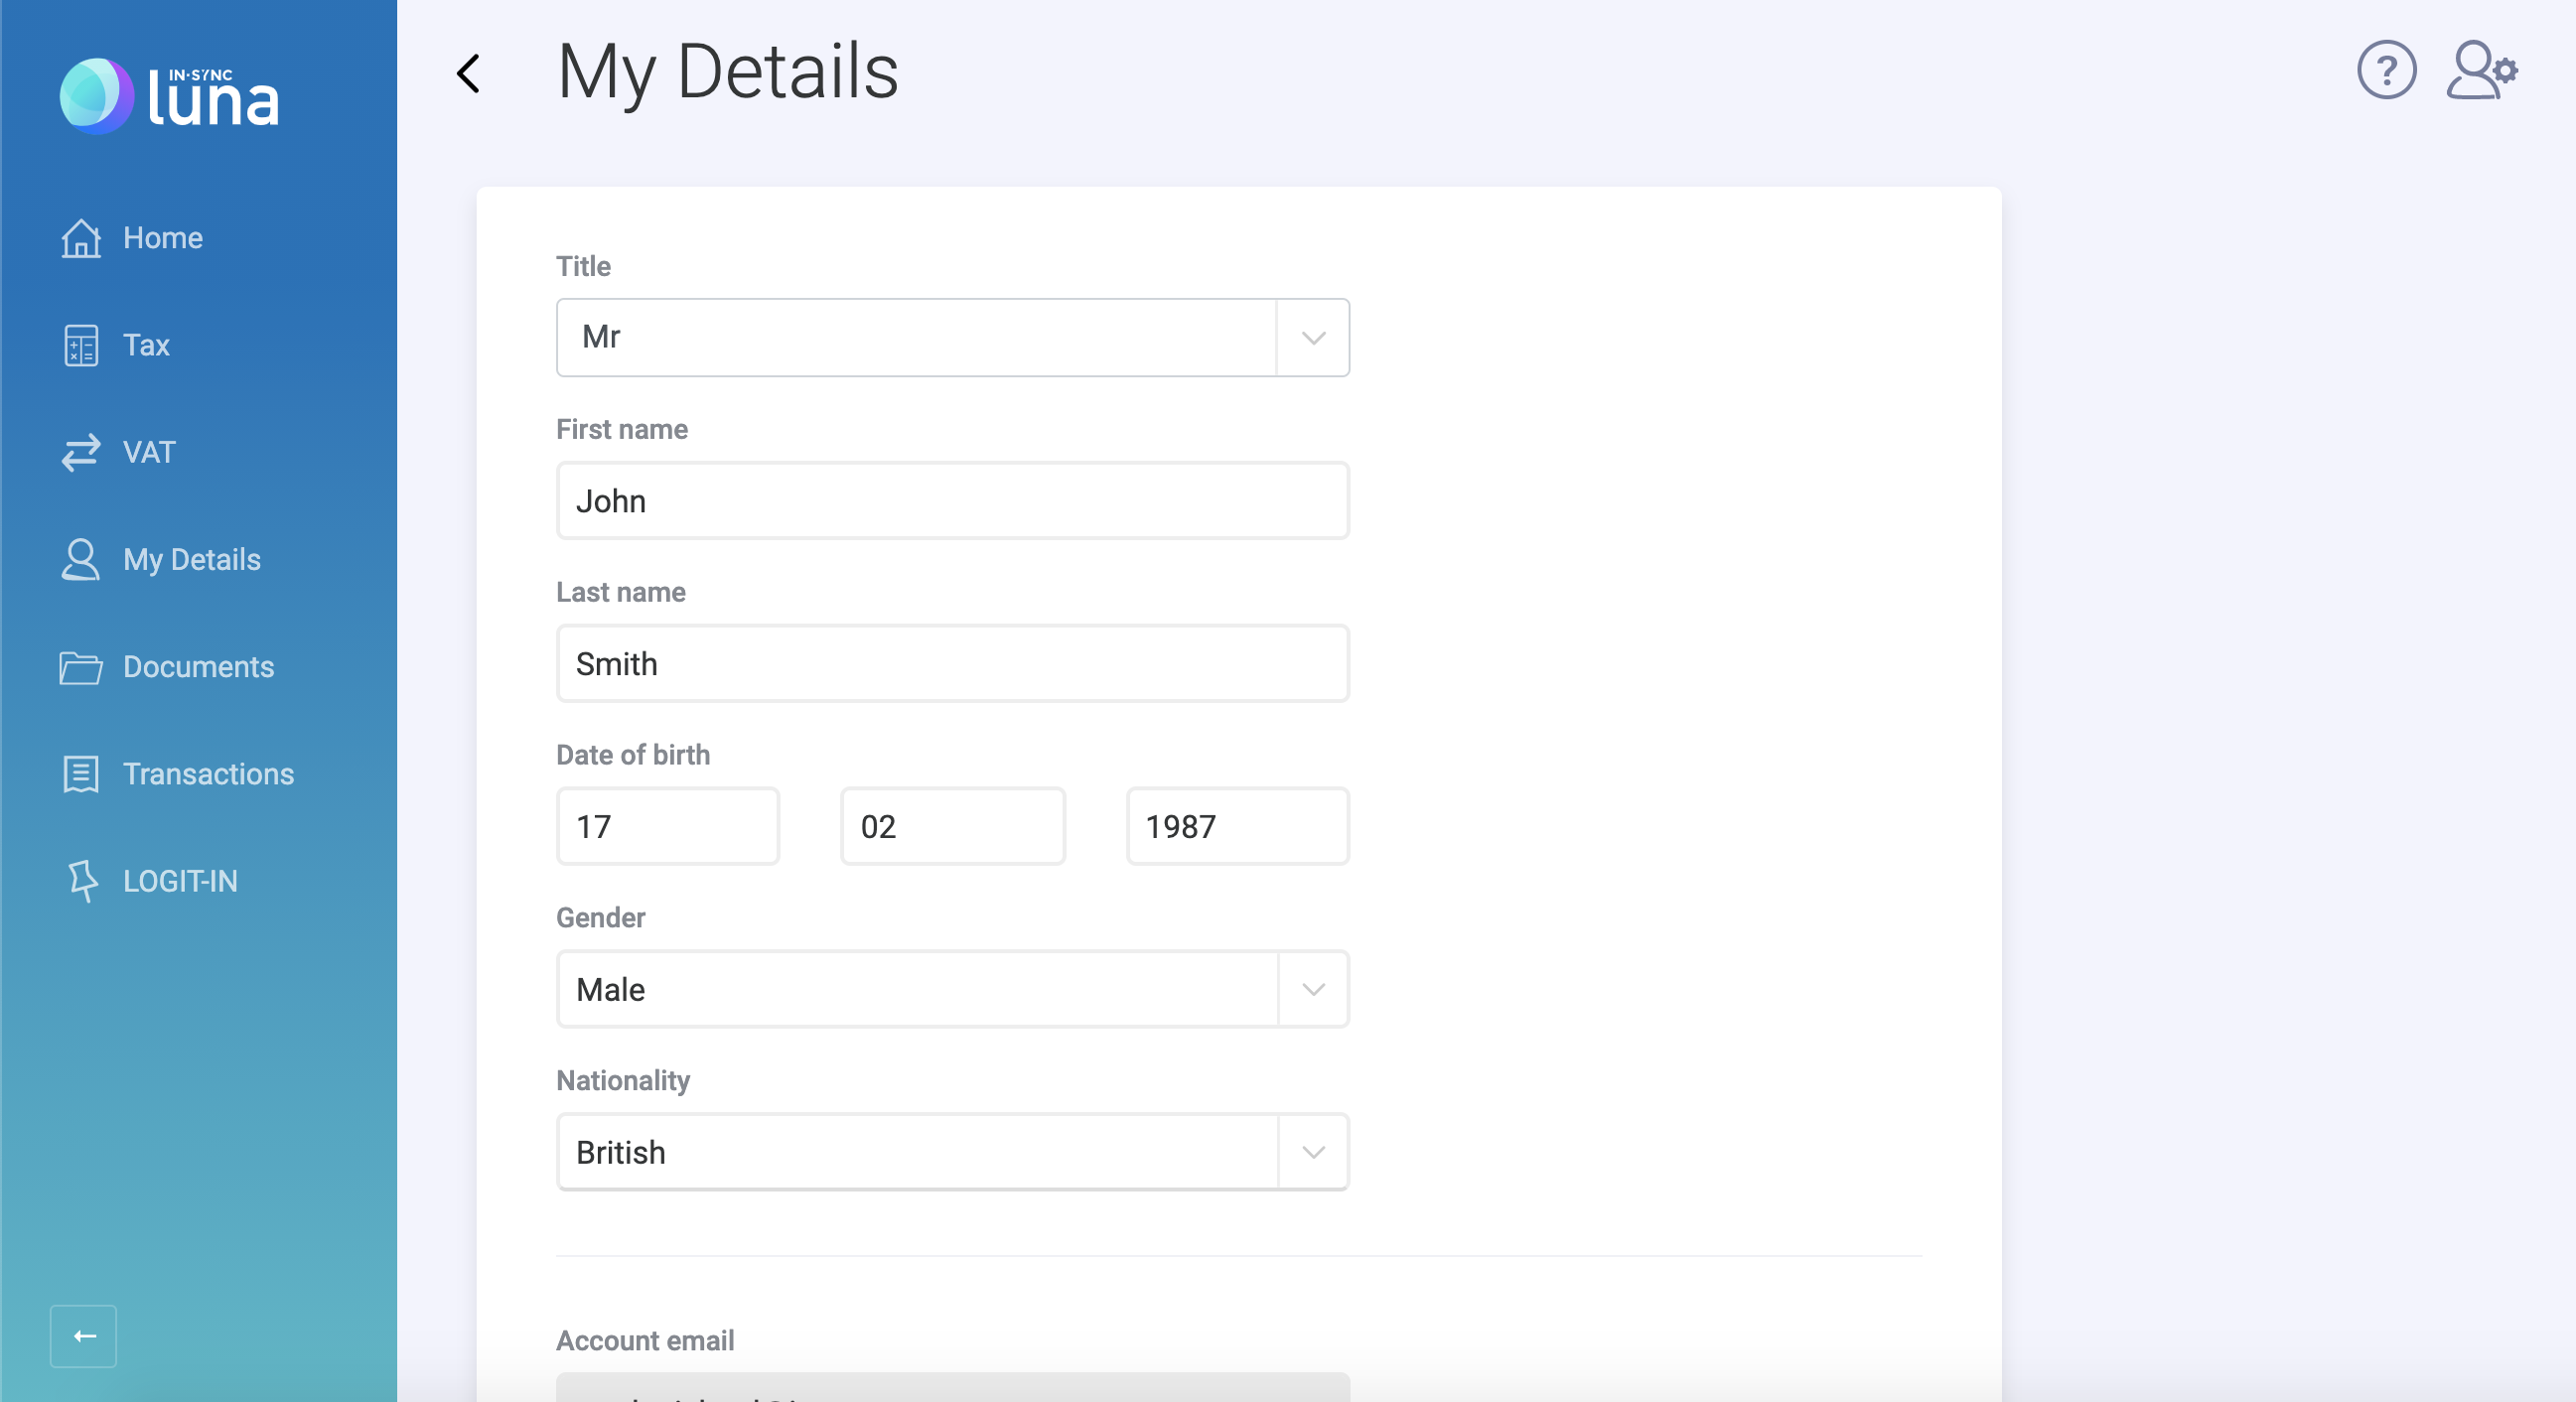Viewport: 2576px width, 1402px height.
Task: Click the Transactions receipt icon
Action: click(x=81, y=774)
